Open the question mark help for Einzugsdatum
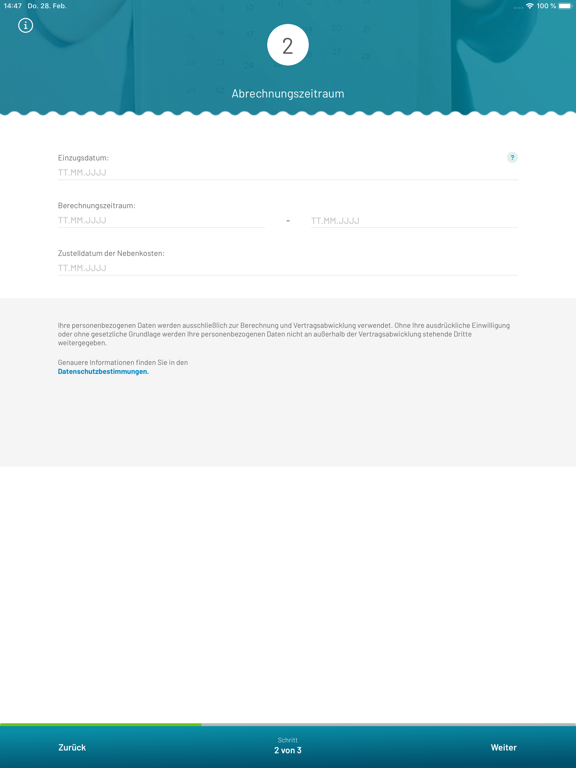Image resolution: width=576 pixels, height=768 pixels. point(512,157)
